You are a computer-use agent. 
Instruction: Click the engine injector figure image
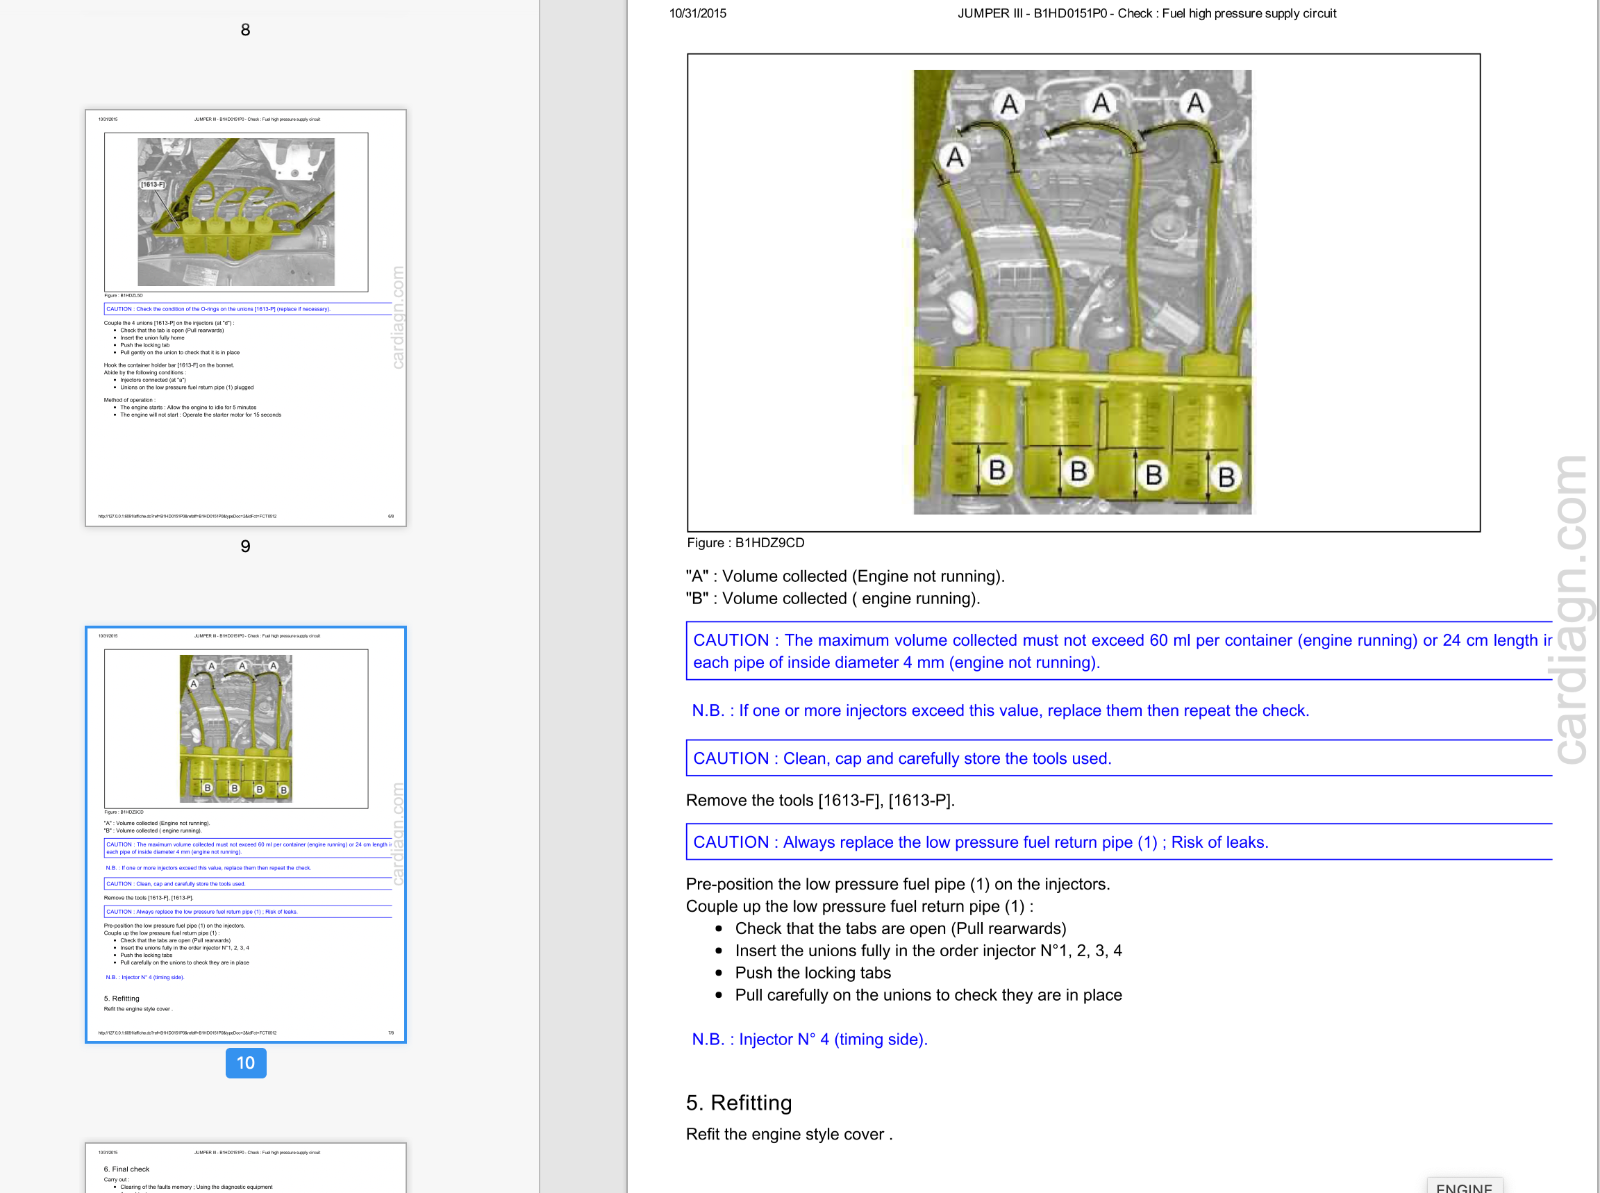(1082, 292)
